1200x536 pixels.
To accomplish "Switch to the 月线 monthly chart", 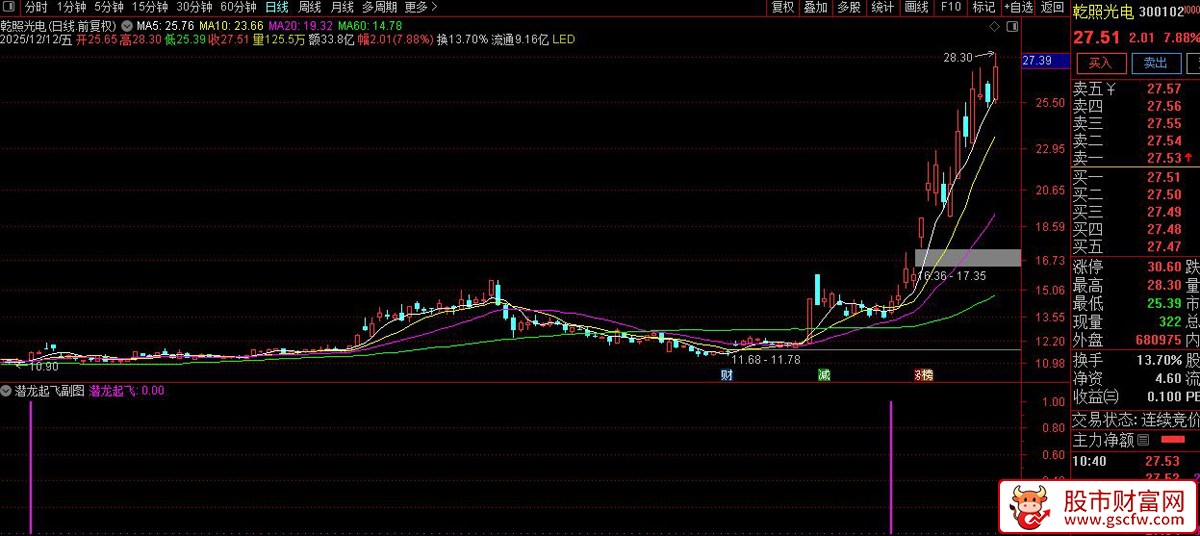I will pos(343,7).
